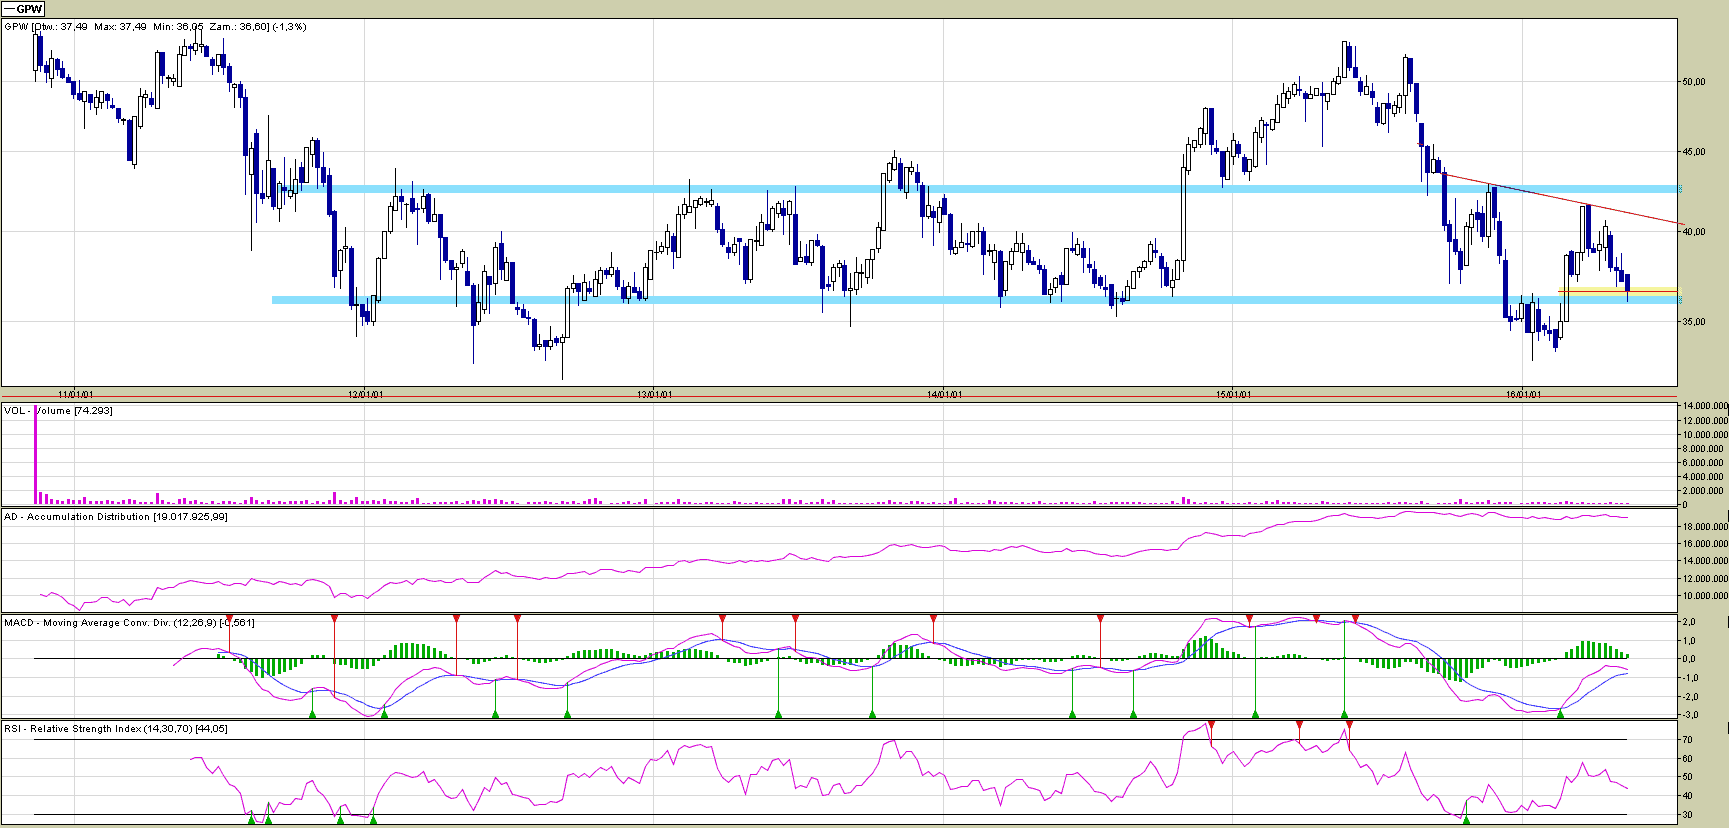
Task: Click the 12/01/01 date axis label
Action: point(365,394)
